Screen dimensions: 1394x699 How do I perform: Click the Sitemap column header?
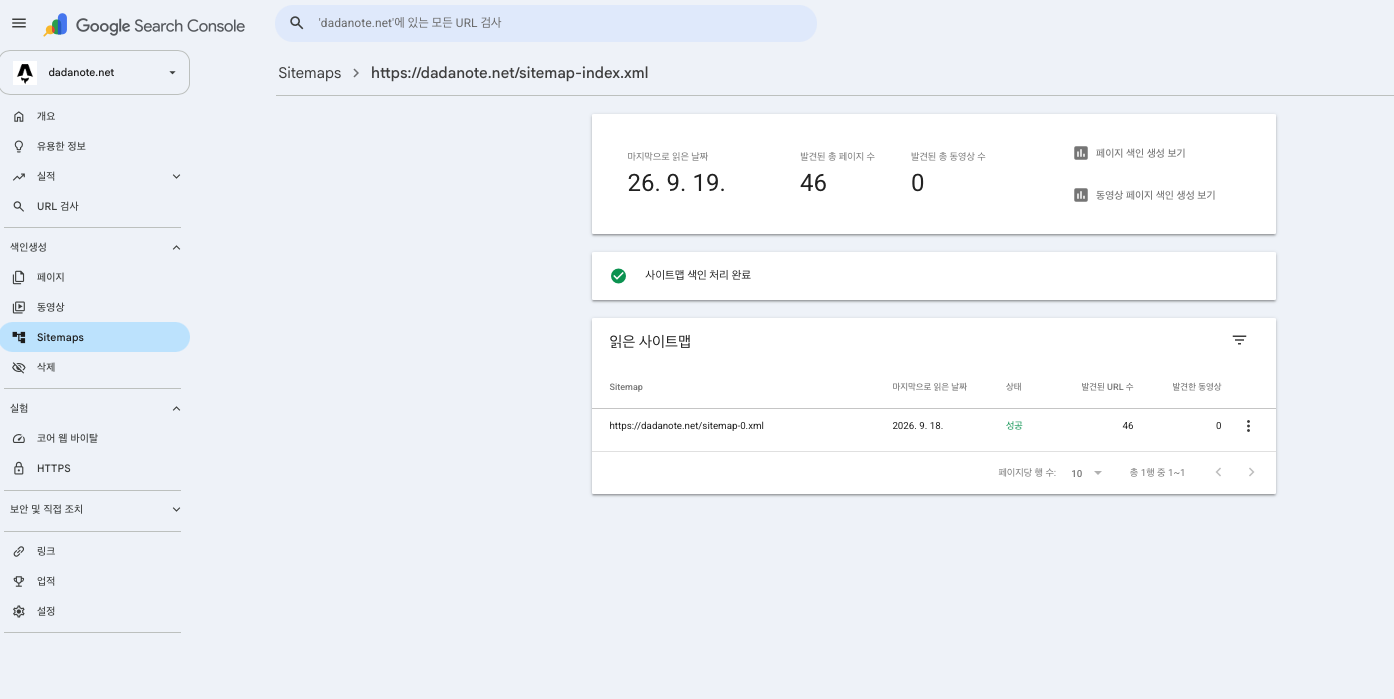(x=626, y=387)
